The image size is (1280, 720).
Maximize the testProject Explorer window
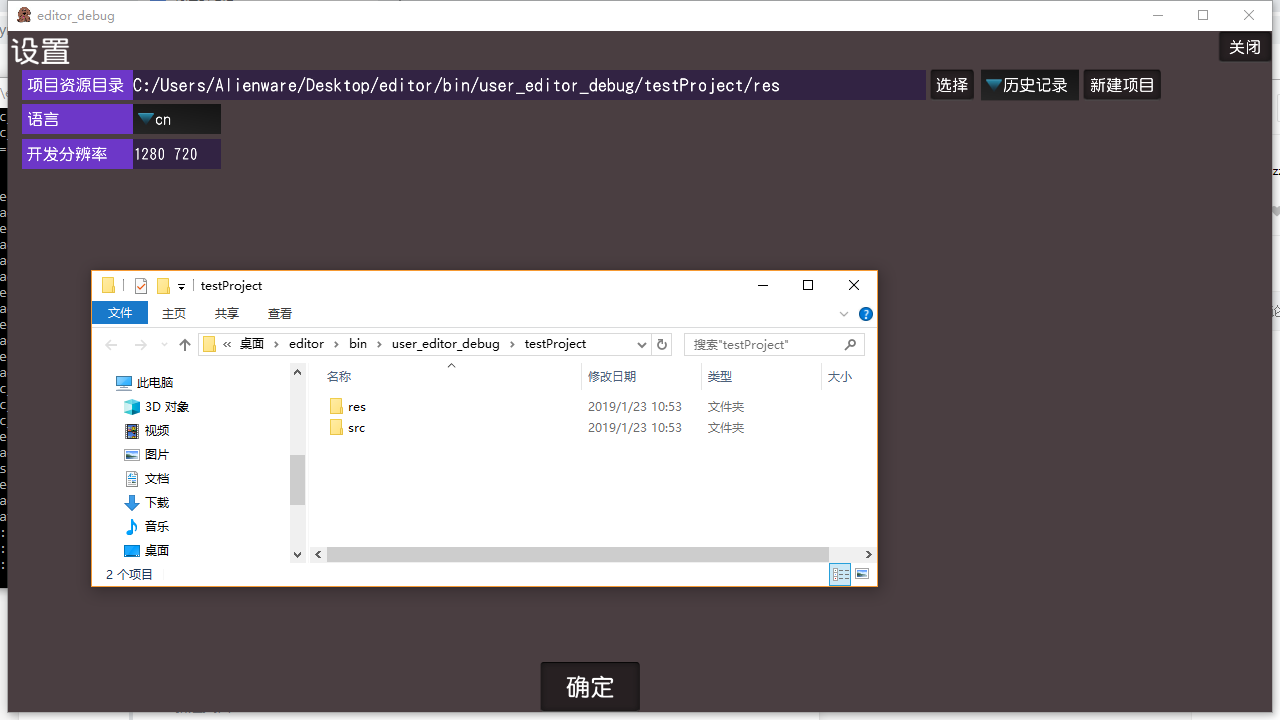point(808,285)
